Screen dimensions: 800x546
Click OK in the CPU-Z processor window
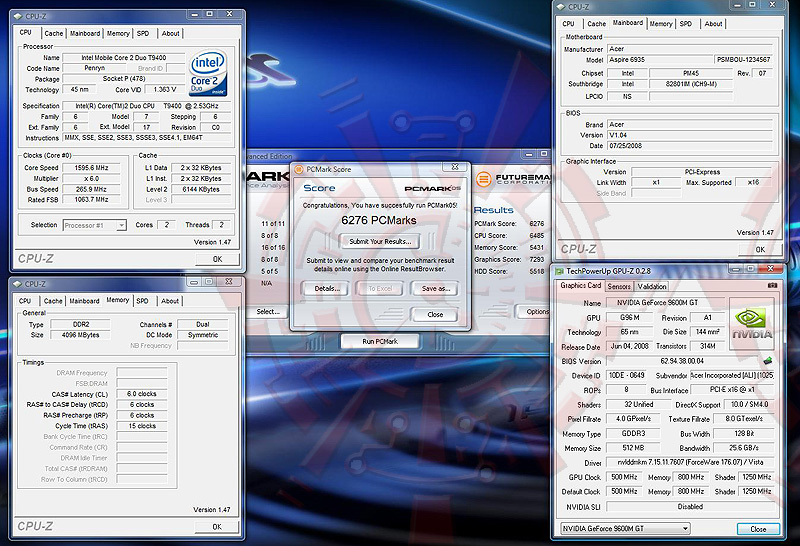coord(217,259)
